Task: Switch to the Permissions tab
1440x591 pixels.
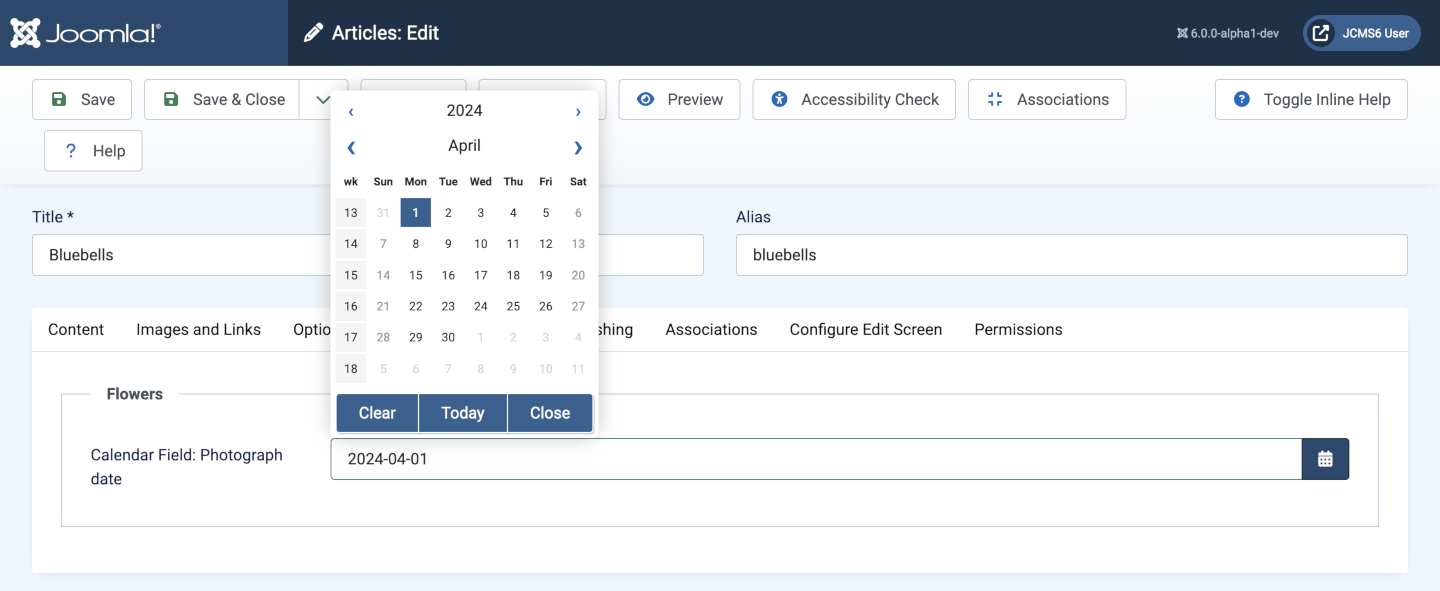Action: (1018, 329)
